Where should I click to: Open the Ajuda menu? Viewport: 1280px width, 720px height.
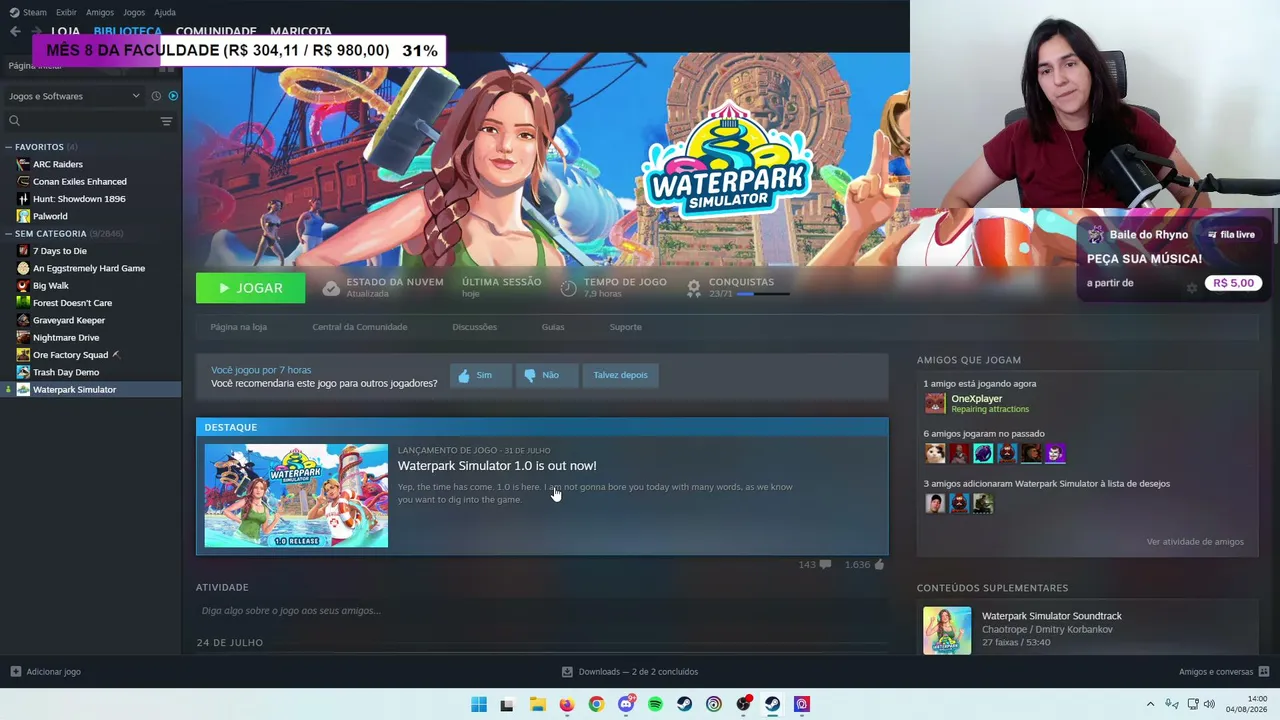pyautogui.click(x=165, y=12)
